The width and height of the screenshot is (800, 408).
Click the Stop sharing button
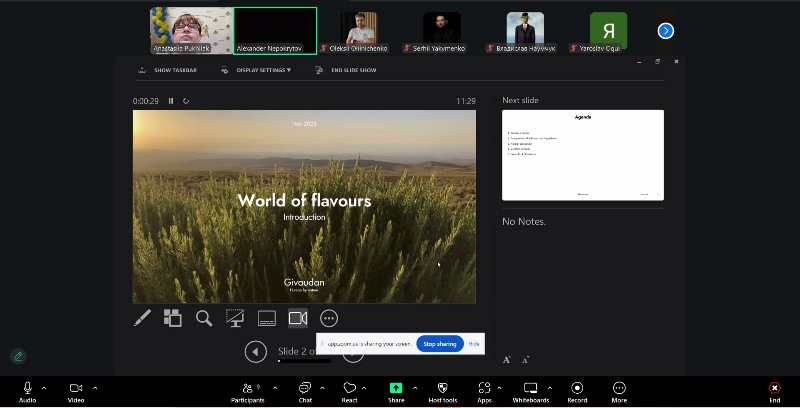pyautogui.click(x=440, y=344)
